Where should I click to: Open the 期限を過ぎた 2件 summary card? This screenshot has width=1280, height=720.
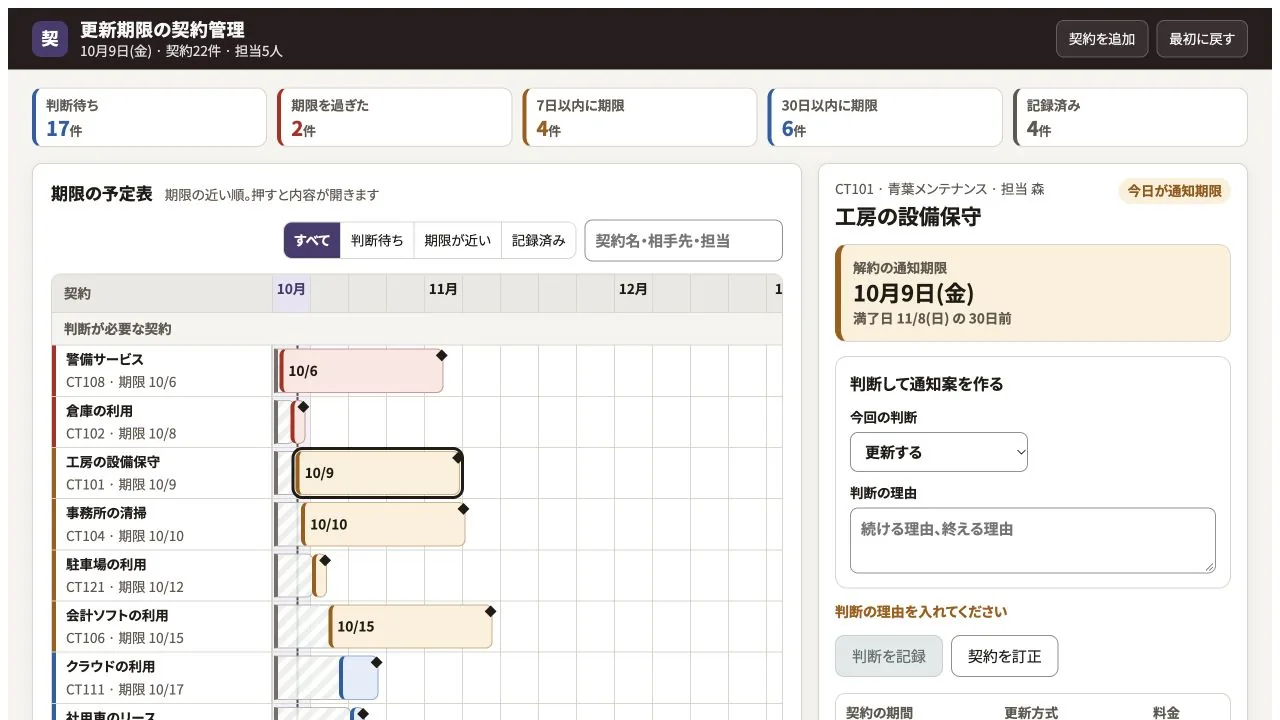[x=395, y=117]
